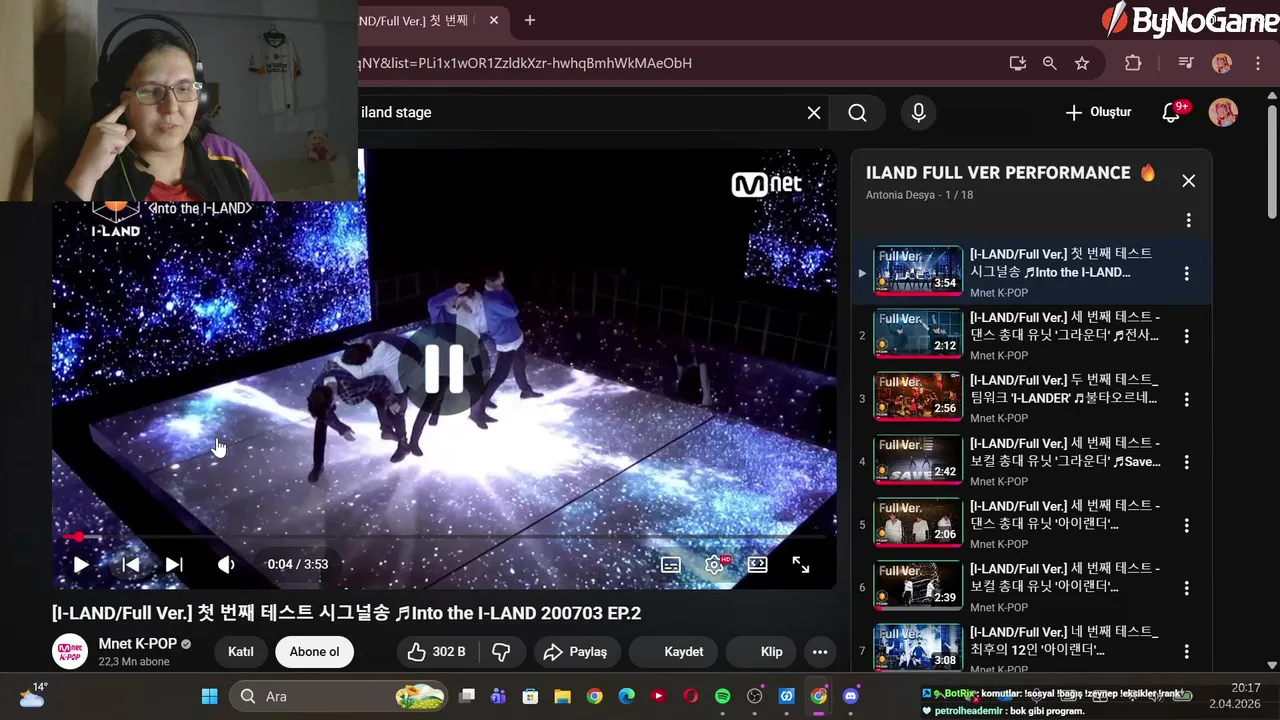Click the ILAND FULL VER PERFORMANCE playlist title
The height and width of the screenshot is (720, 1280).
(x=998, y=173)
